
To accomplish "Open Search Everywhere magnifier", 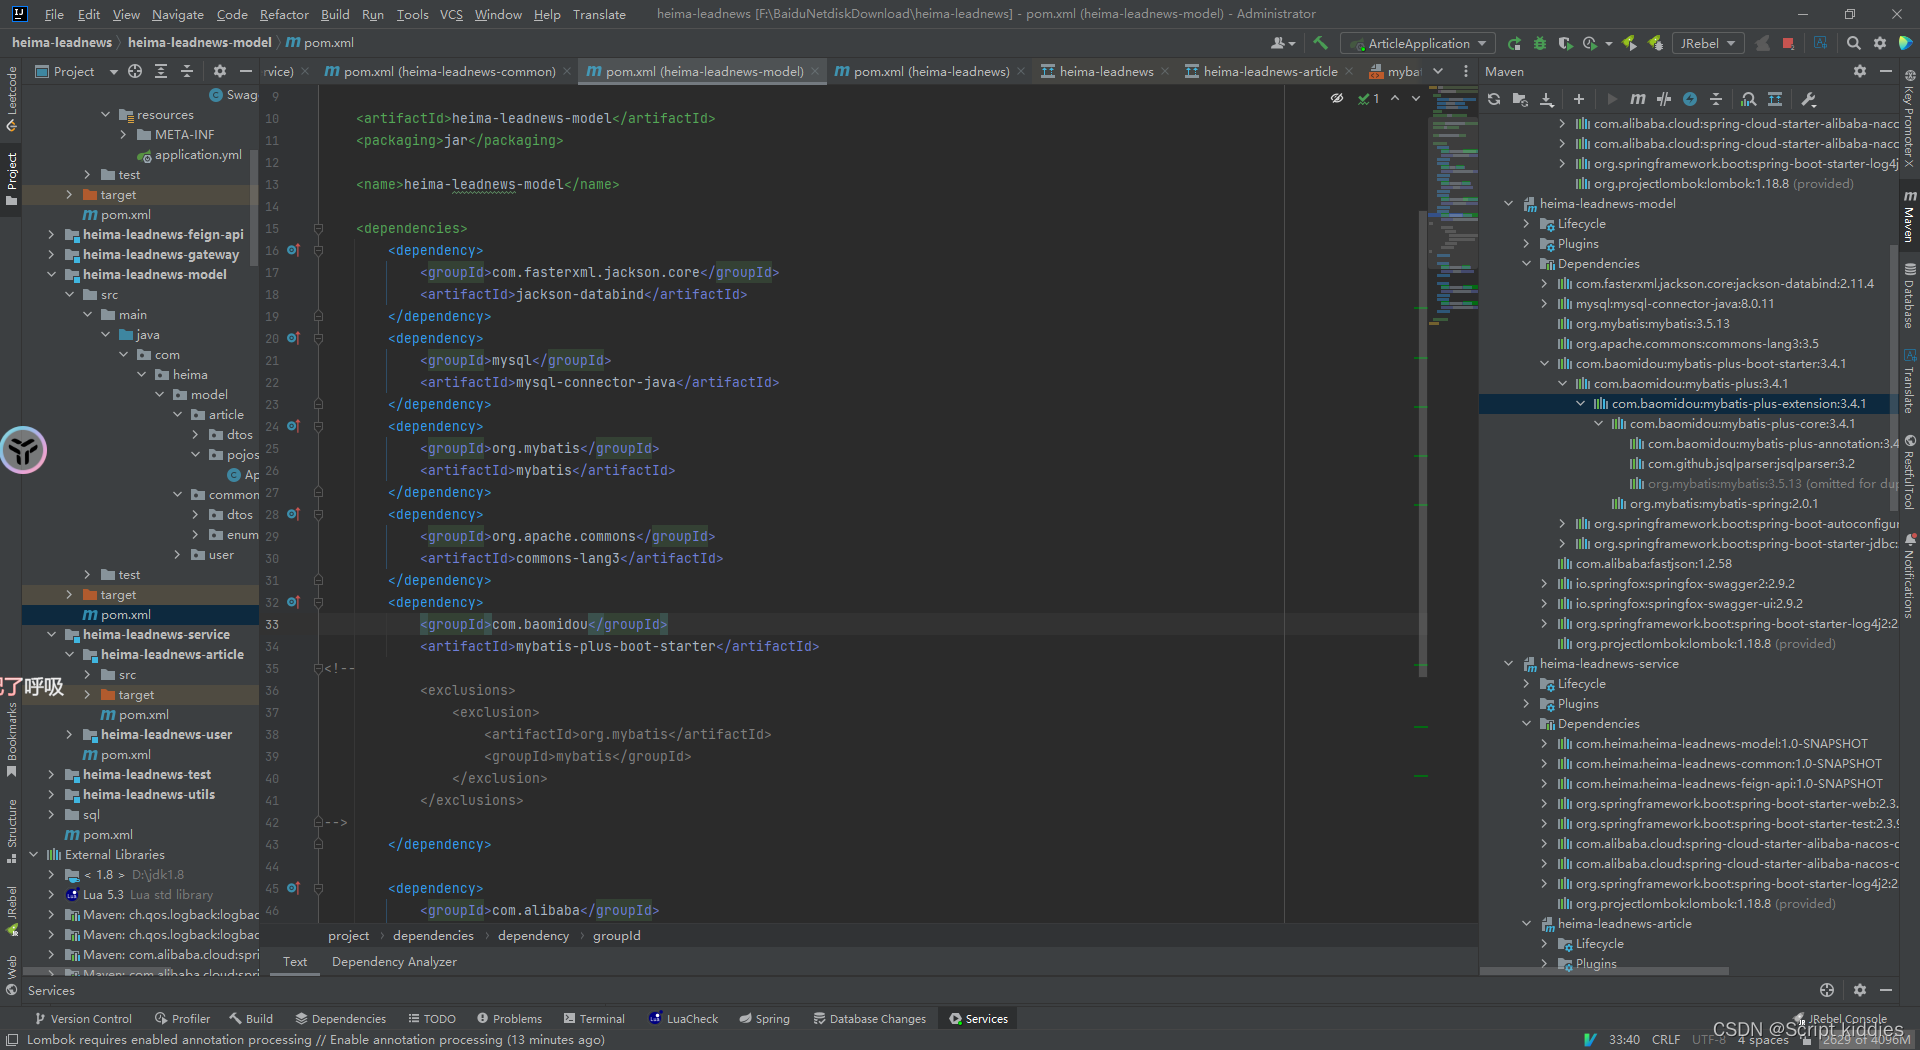I will [x=1853, y=43].
